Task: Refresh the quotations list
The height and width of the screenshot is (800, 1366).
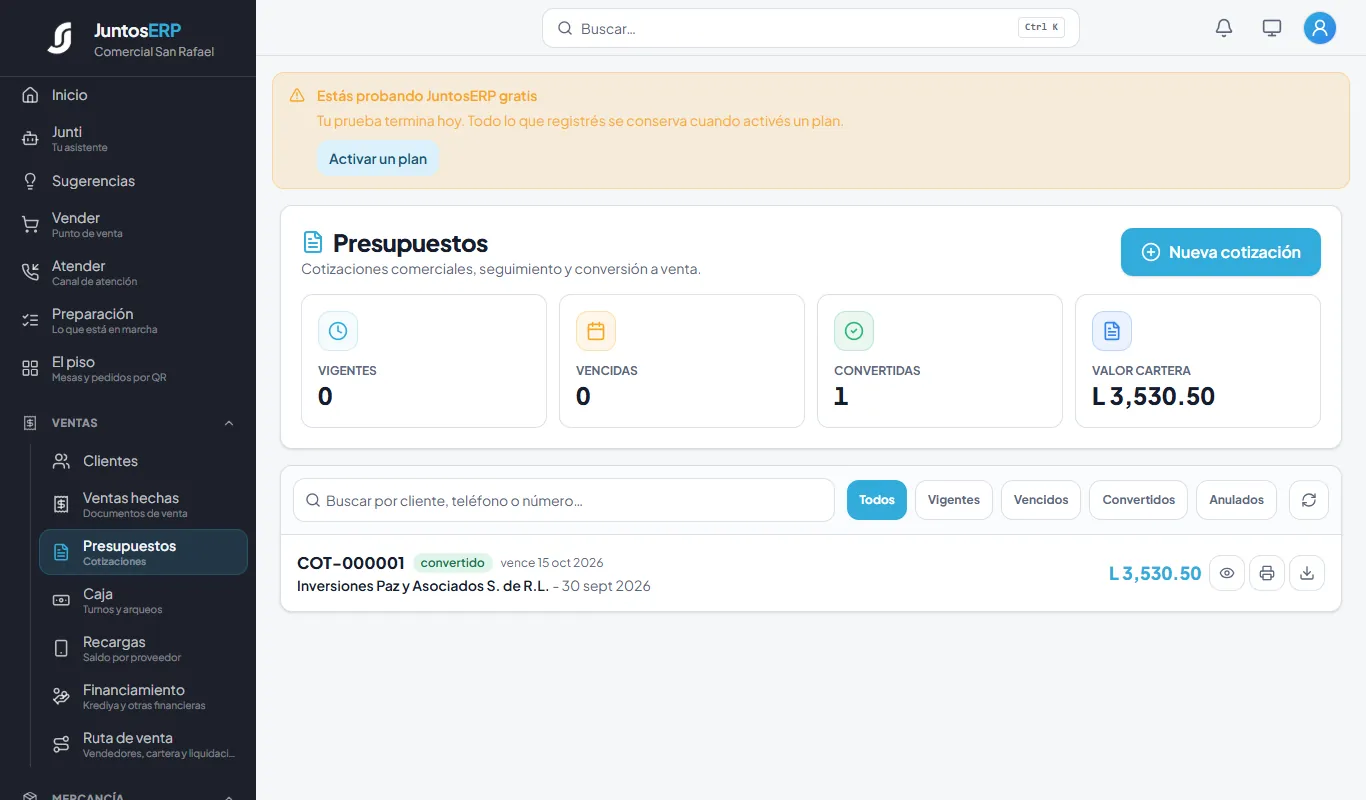Action: (x=1309, y=500)
